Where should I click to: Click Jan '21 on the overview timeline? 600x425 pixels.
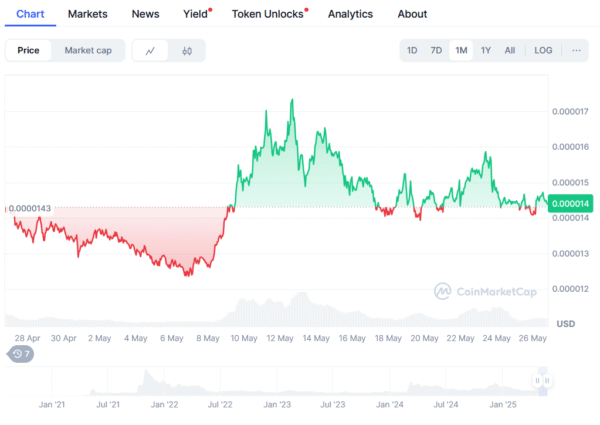coord(52,405)
